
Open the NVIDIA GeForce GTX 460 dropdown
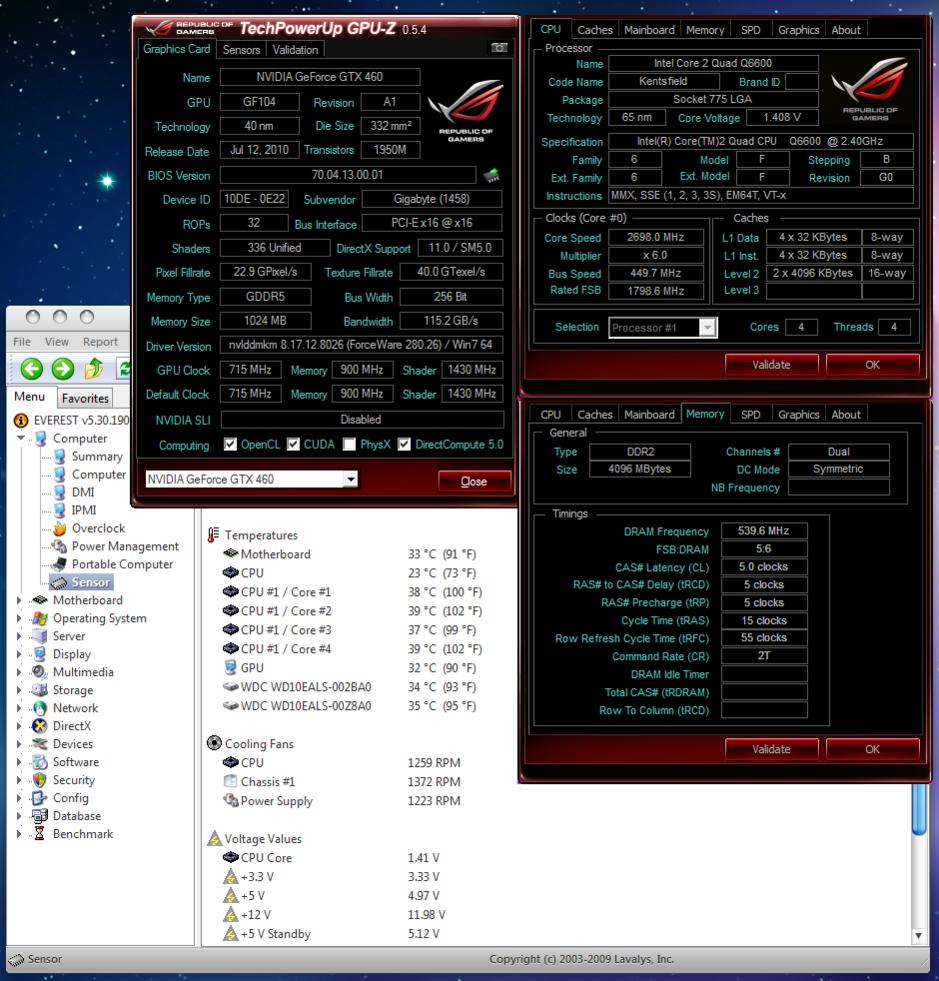(350, 479)
